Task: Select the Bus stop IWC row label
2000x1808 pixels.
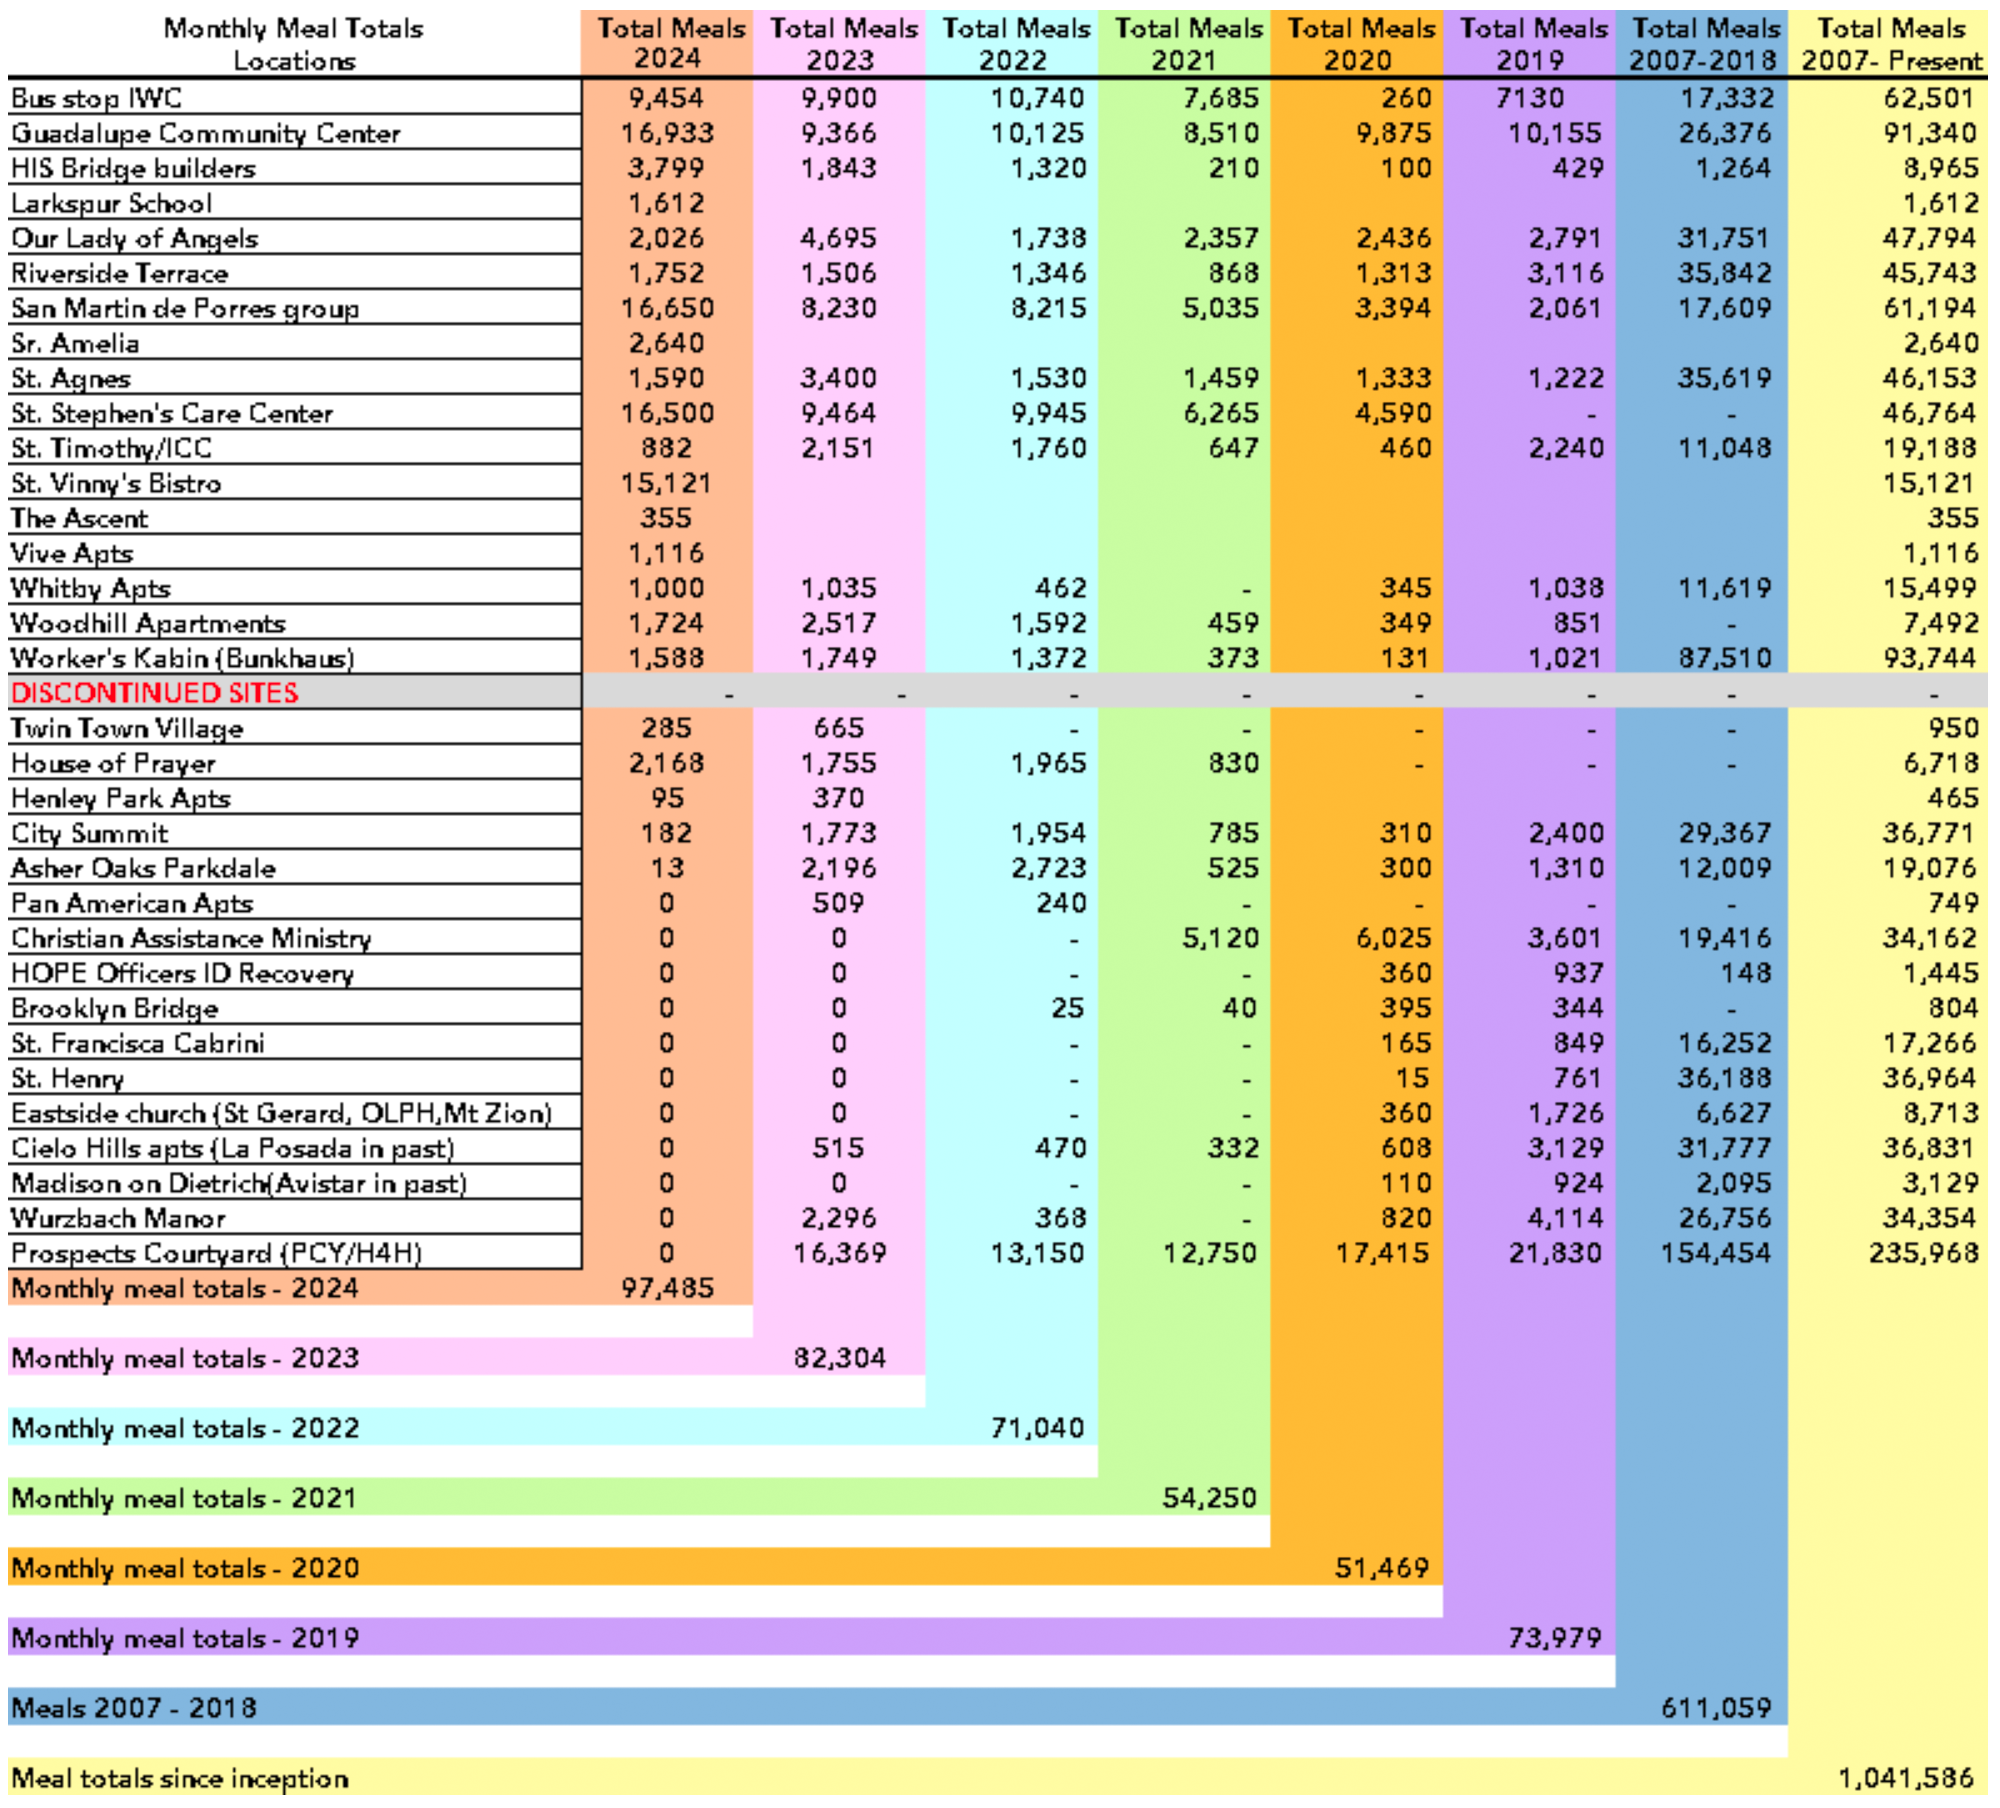Action: [97, 98]
